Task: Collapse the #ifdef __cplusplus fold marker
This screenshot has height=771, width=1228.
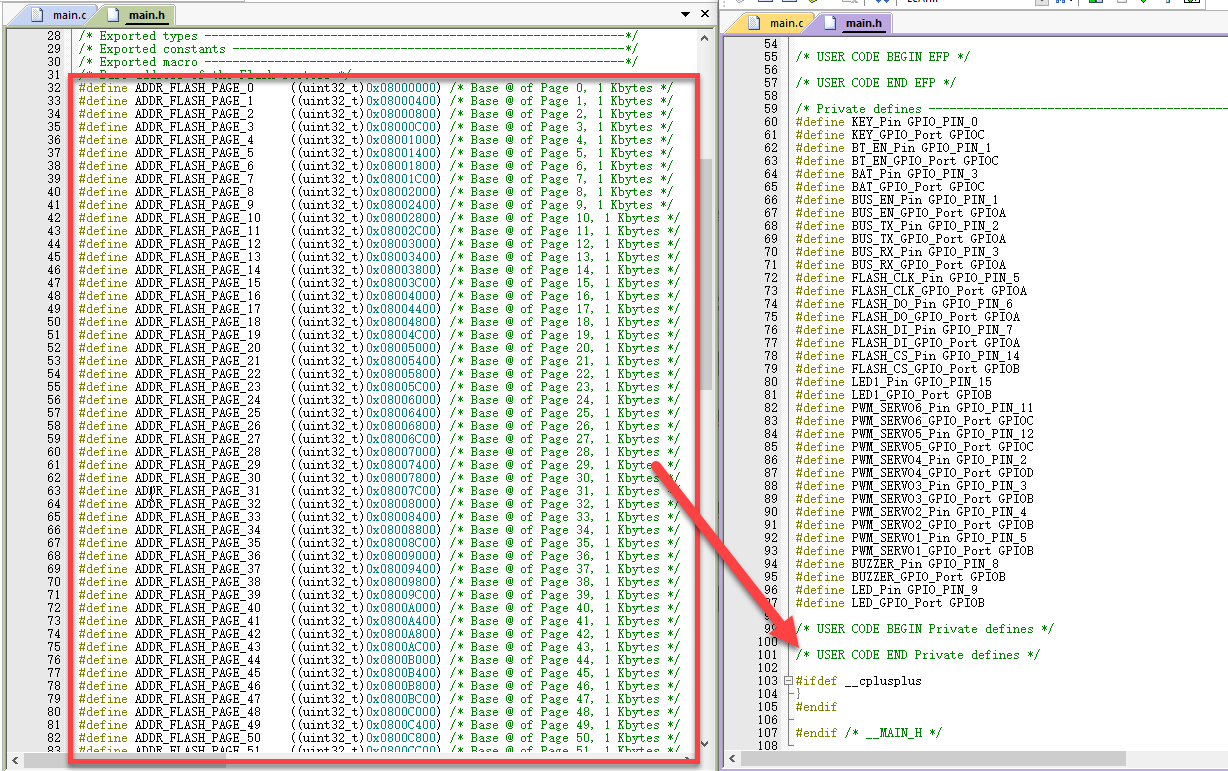Action: click(x=788, y=681)
